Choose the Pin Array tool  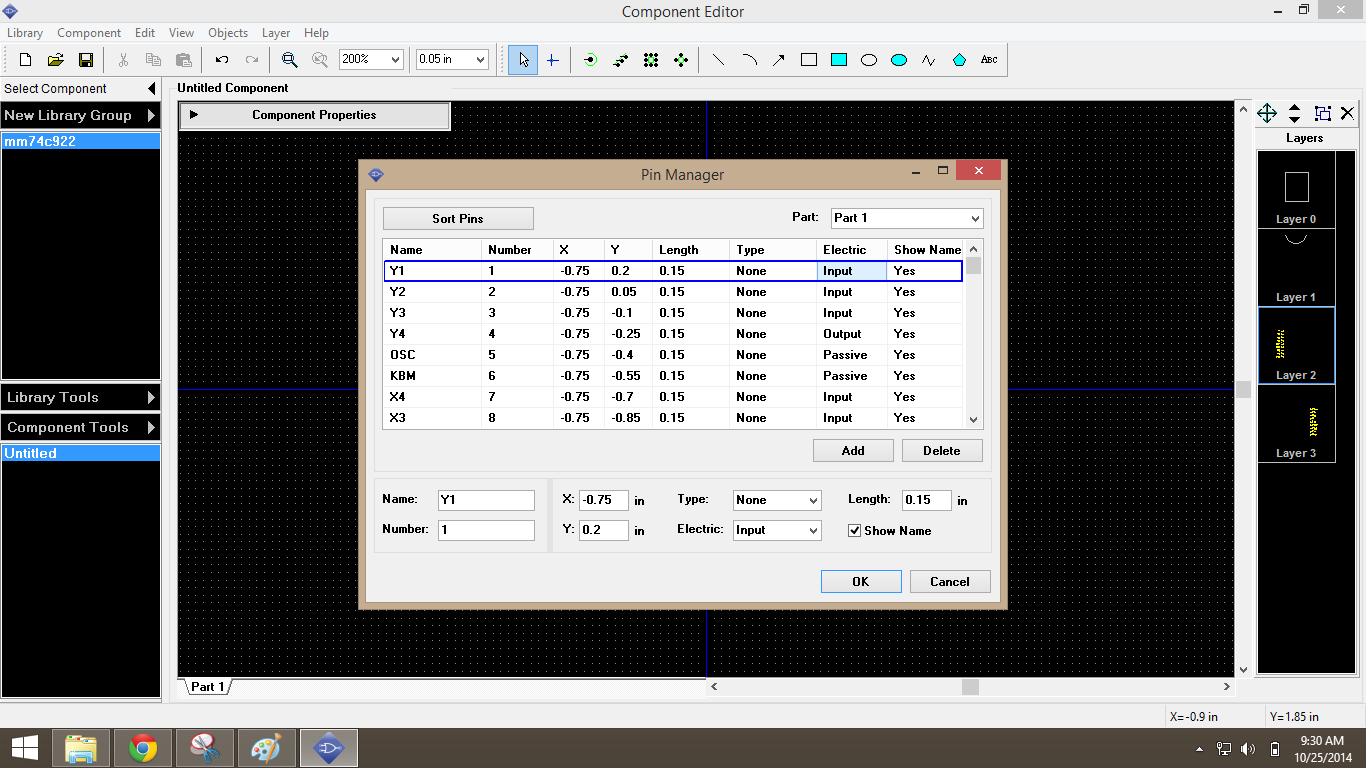[620, 60]
